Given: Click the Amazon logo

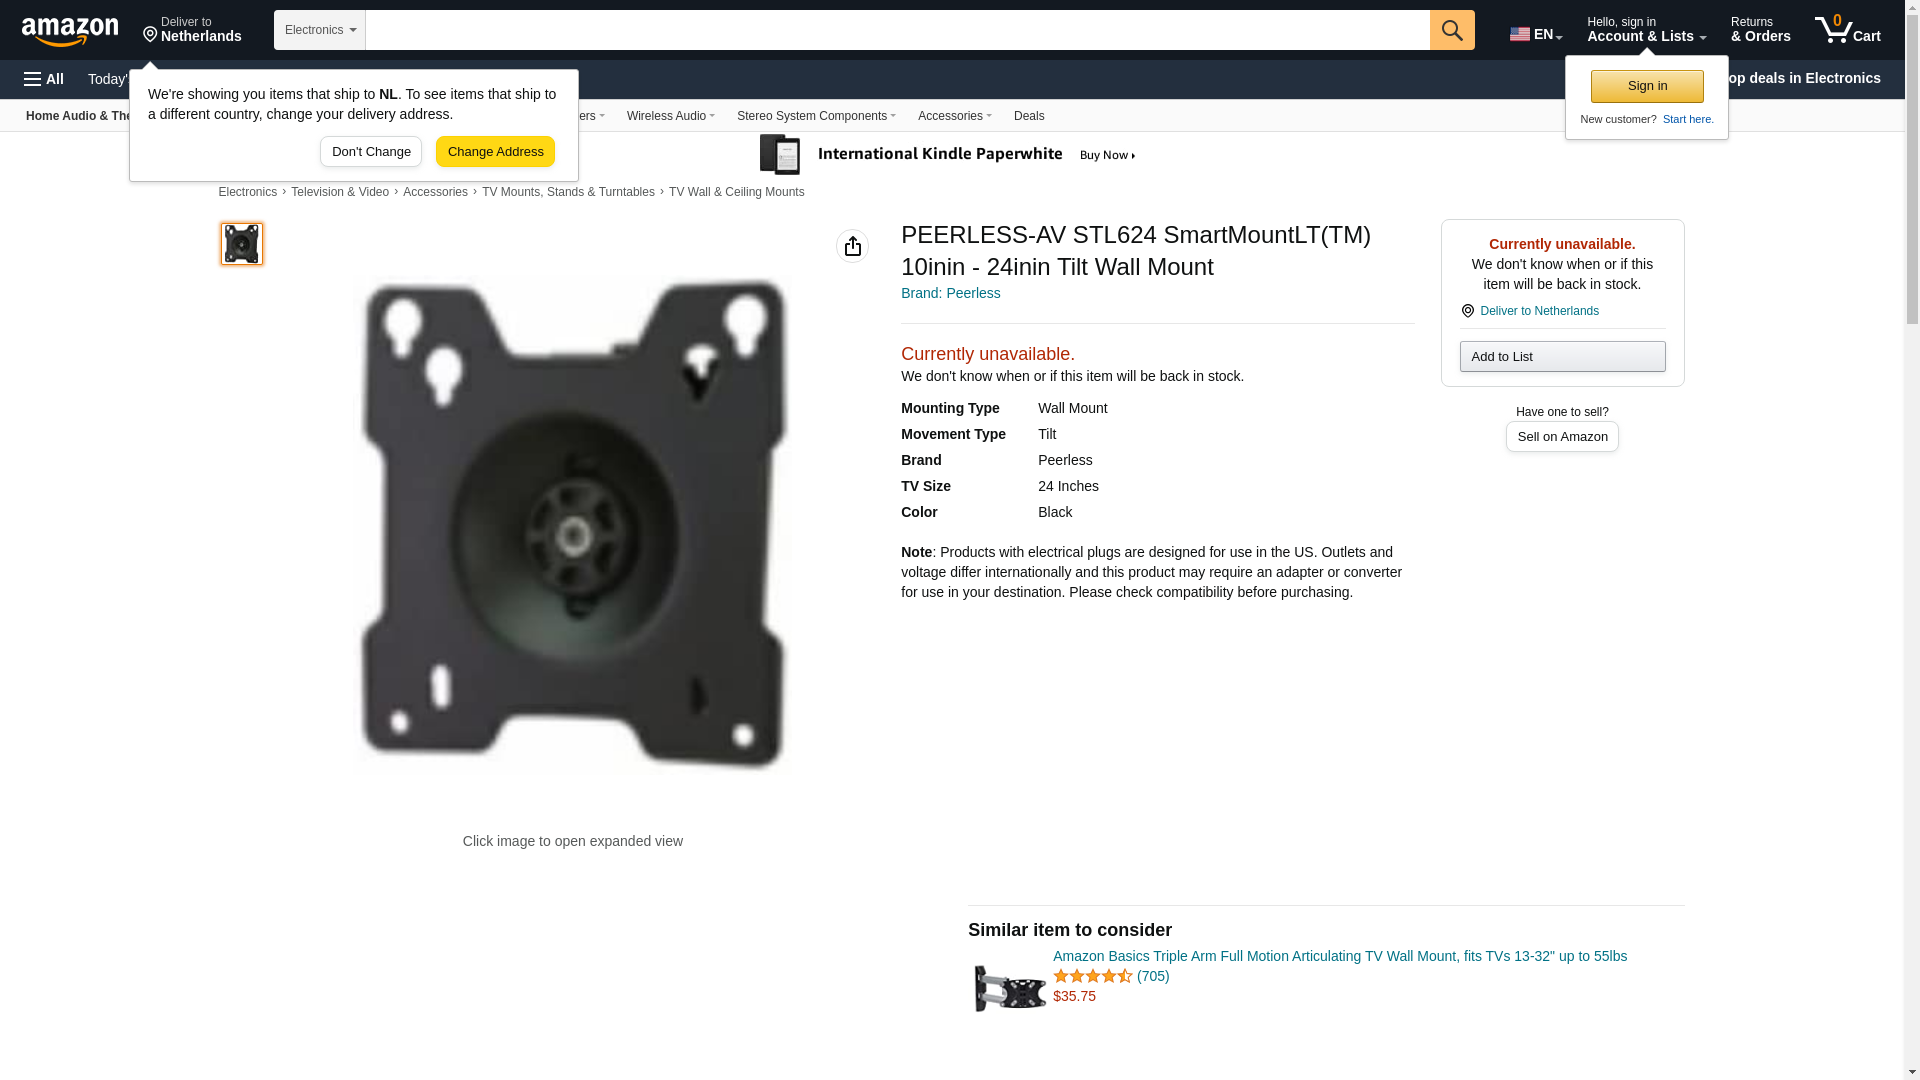Looking at the screenshot, I should (x=70, y=31).
